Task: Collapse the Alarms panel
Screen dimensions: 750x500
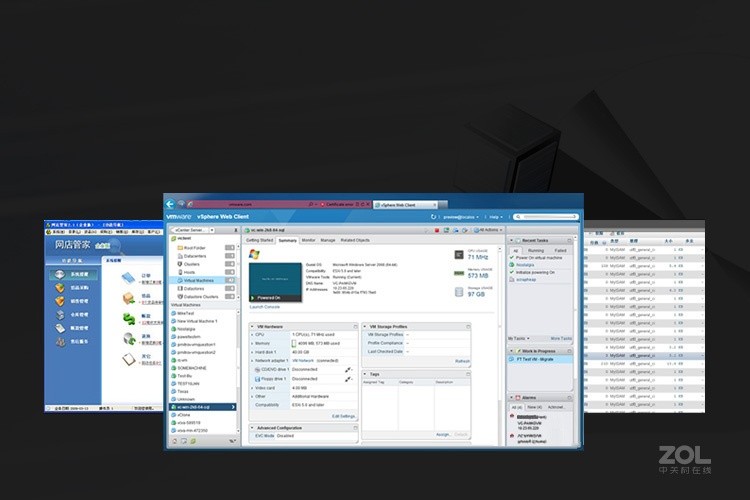Action: point(511,398)
